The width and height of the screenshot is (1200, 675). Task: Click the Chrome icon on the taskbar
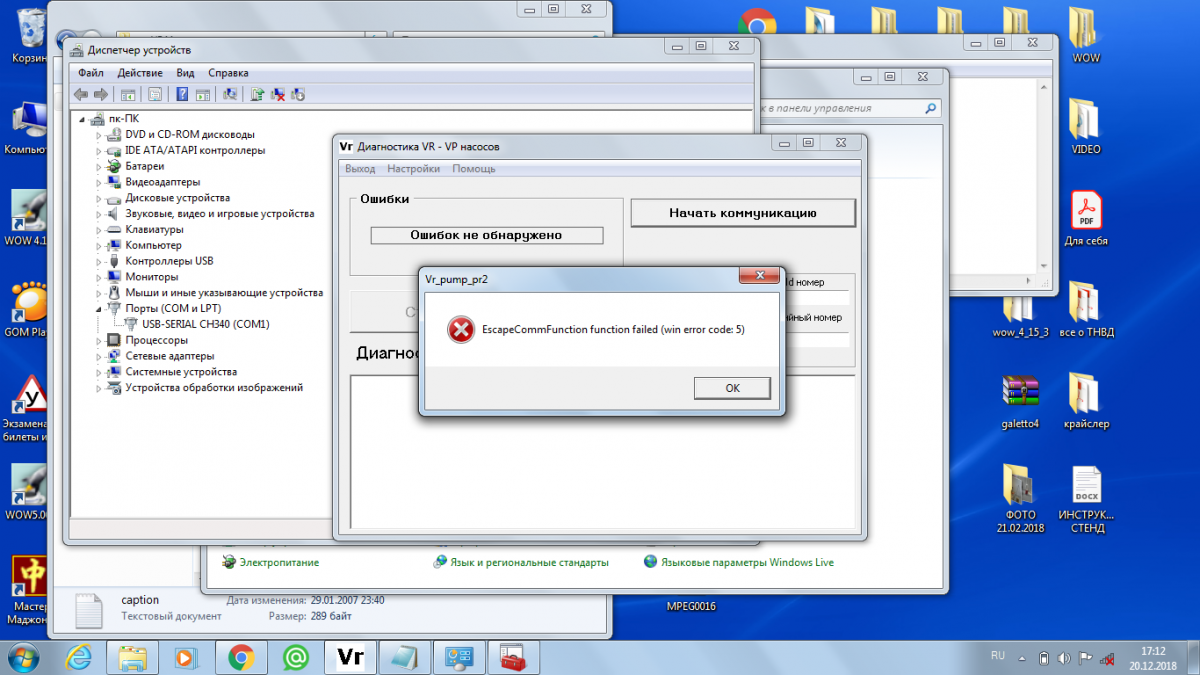click(x=240, y=657)
